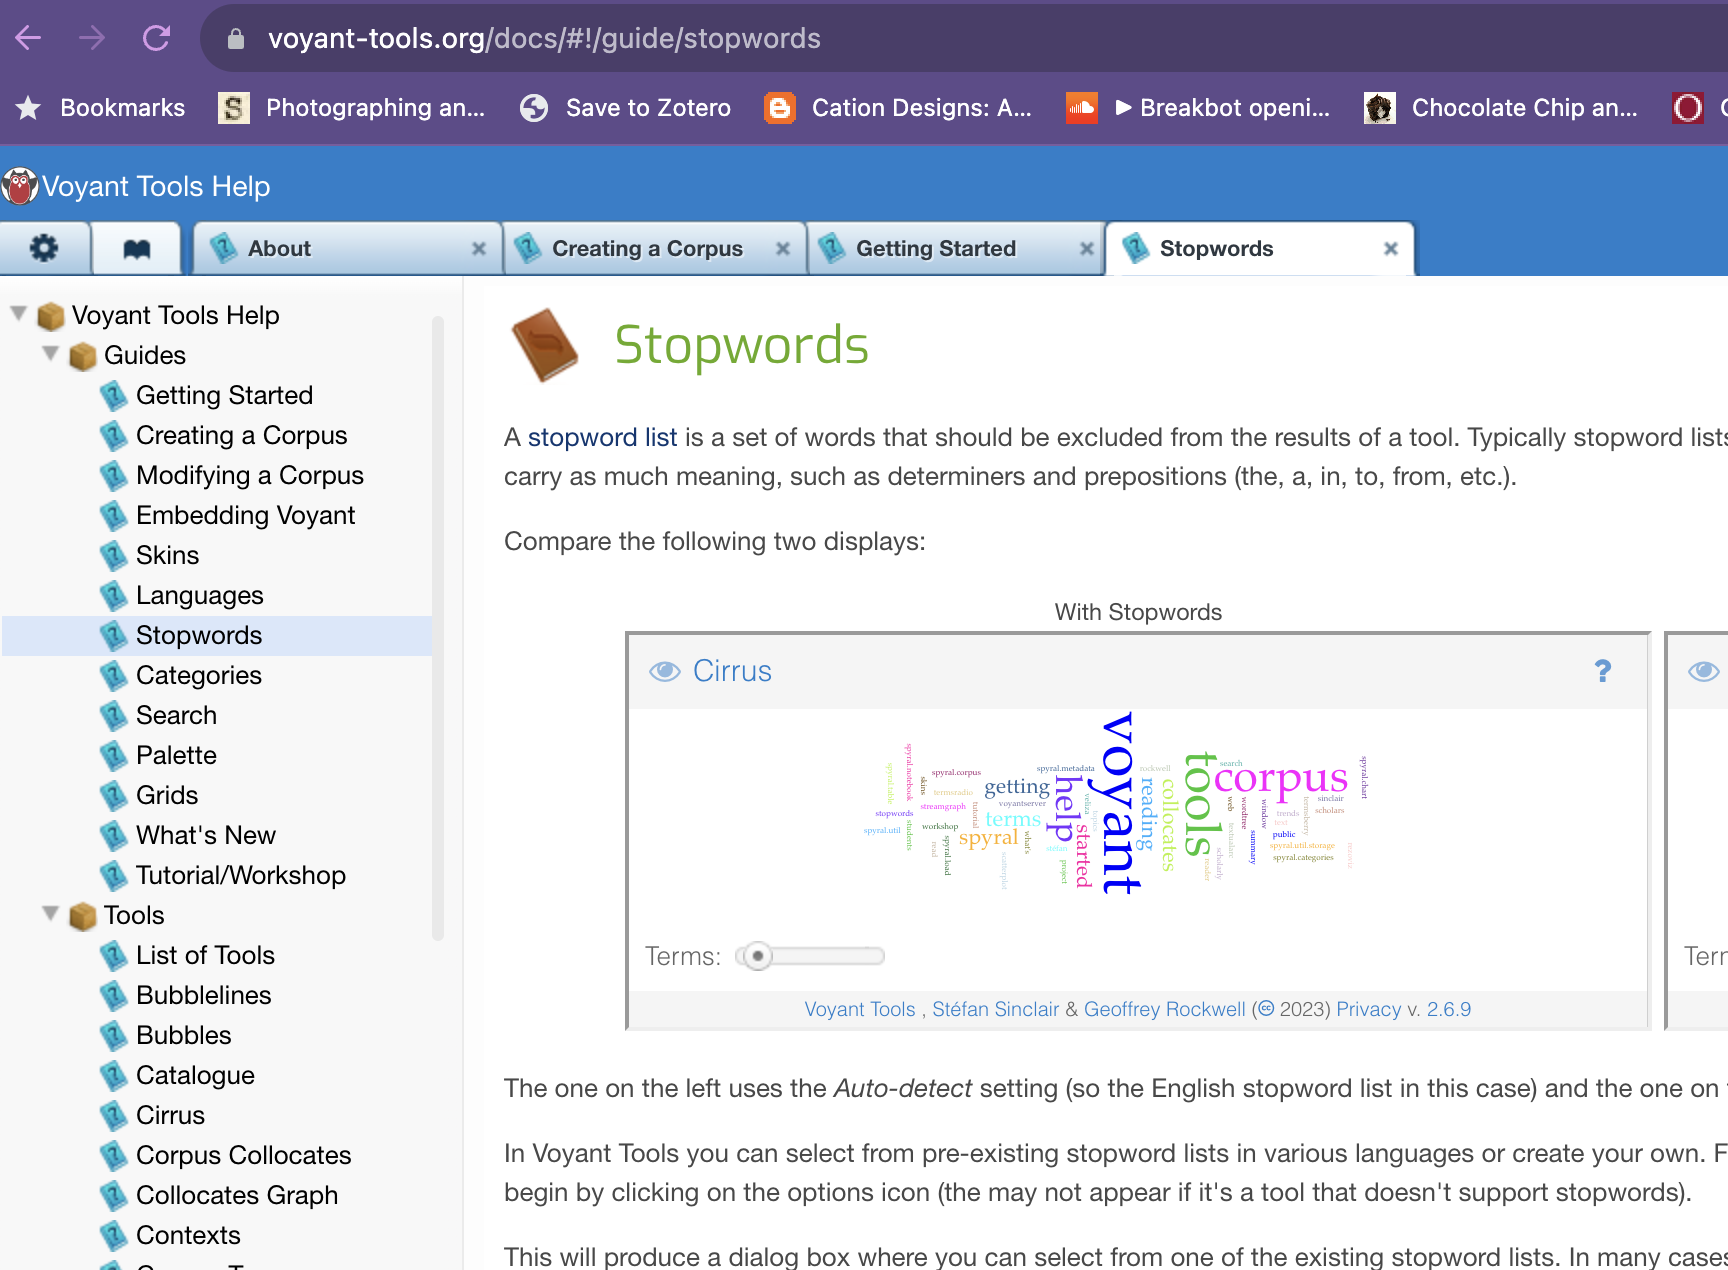The height and width of the screenshot is (1270, 1728).
Task: Click the Voyant owl logo
Action: 19,186
